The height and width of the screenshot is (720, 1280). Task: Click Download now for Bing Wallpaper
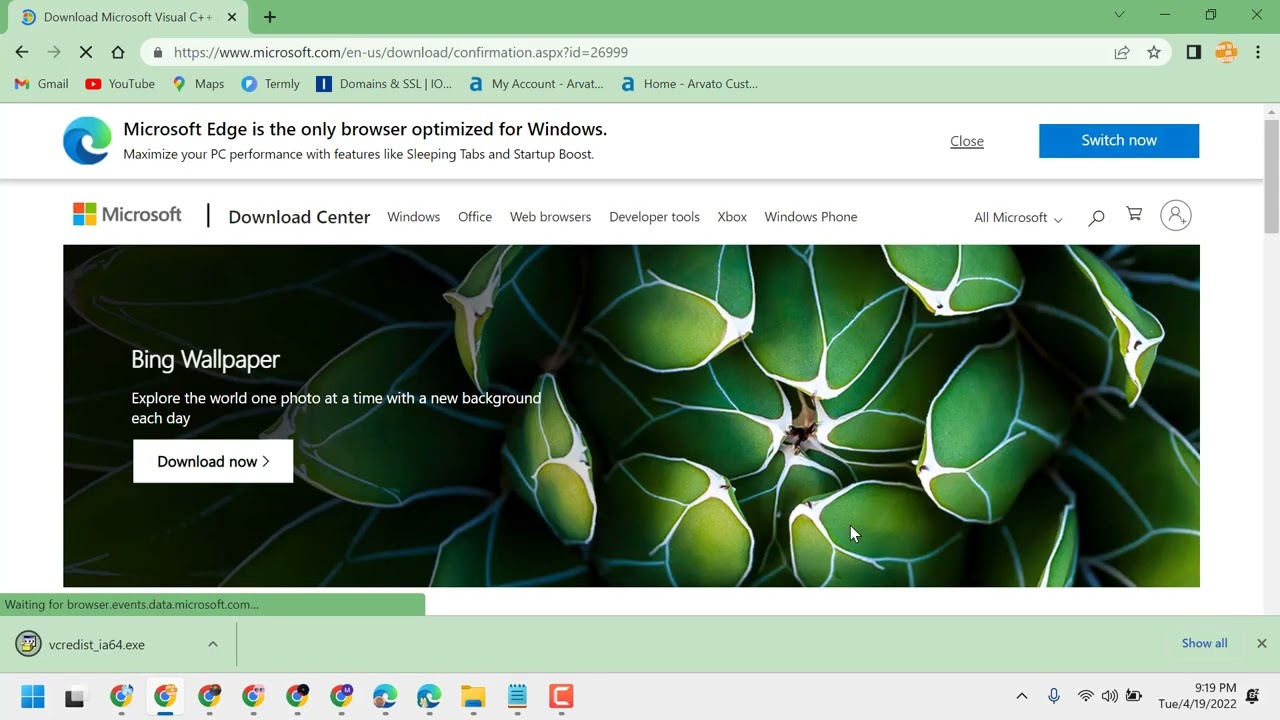point(213,461)
